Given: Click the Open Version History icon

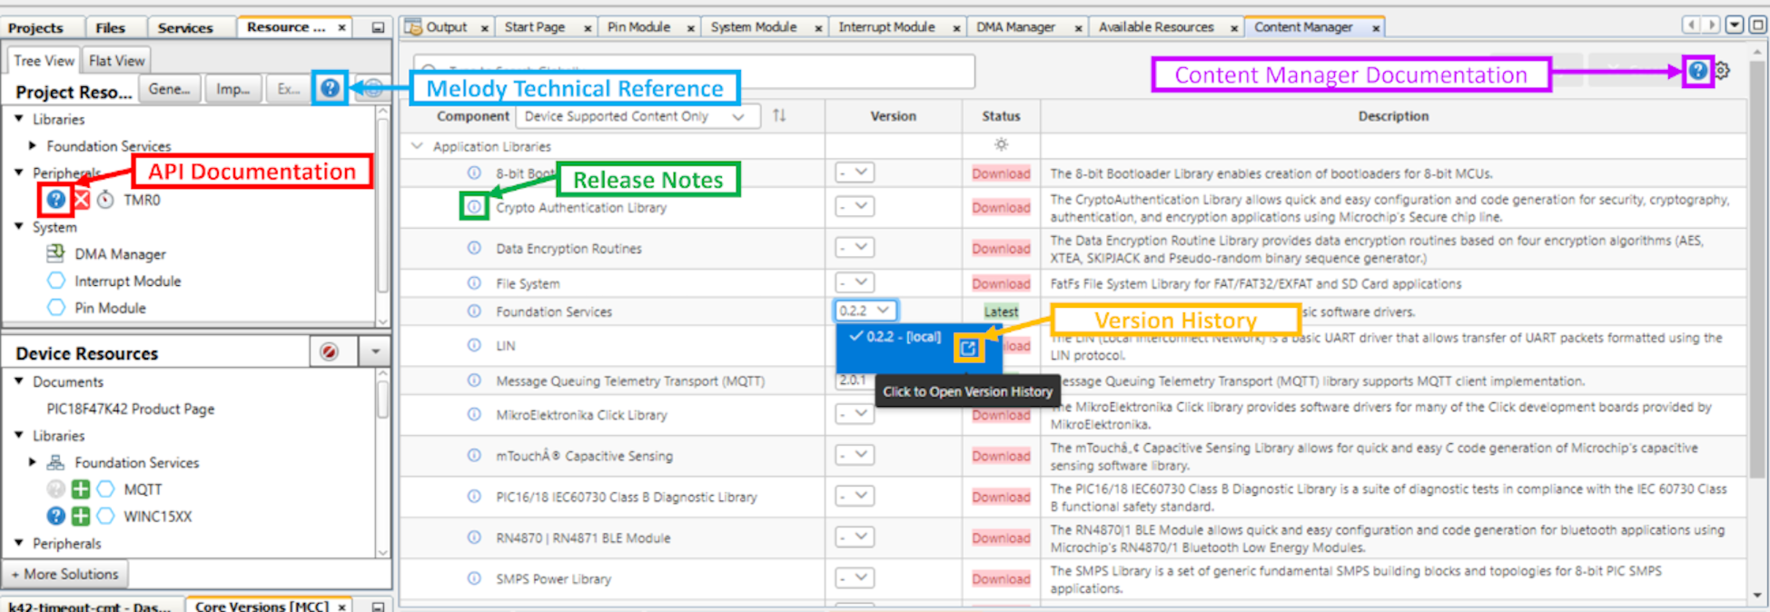Looking at the screenshot, I should [x=968, y=347].
